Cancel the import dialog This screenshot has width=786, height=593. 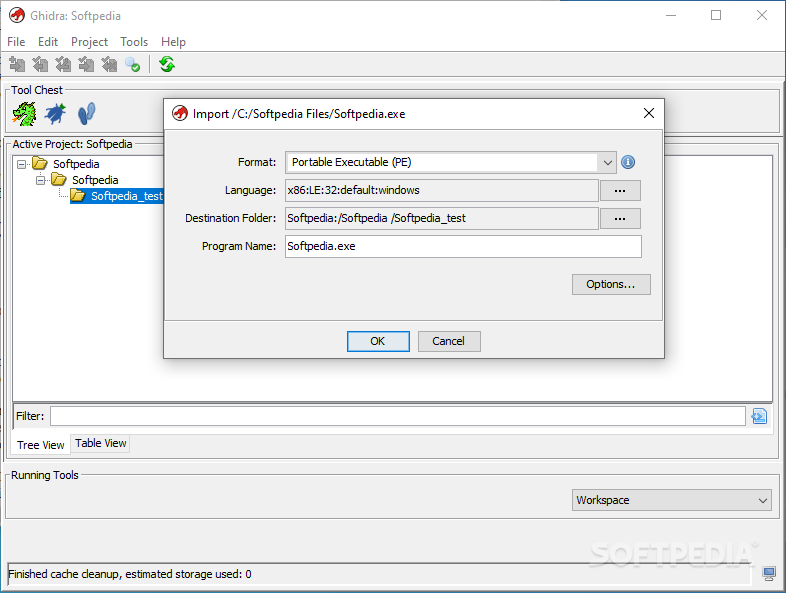coord(449,341)
